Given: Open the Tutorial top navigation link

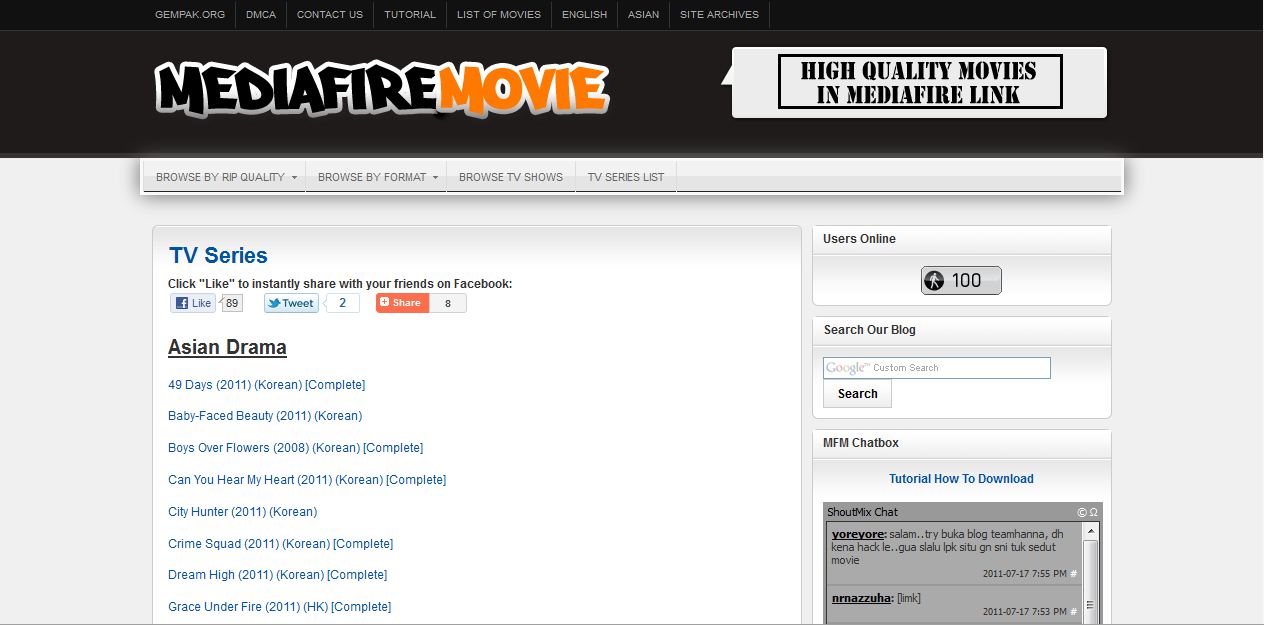Looking at the screenshot, I should pyautogui.click(x=410, y=15).
